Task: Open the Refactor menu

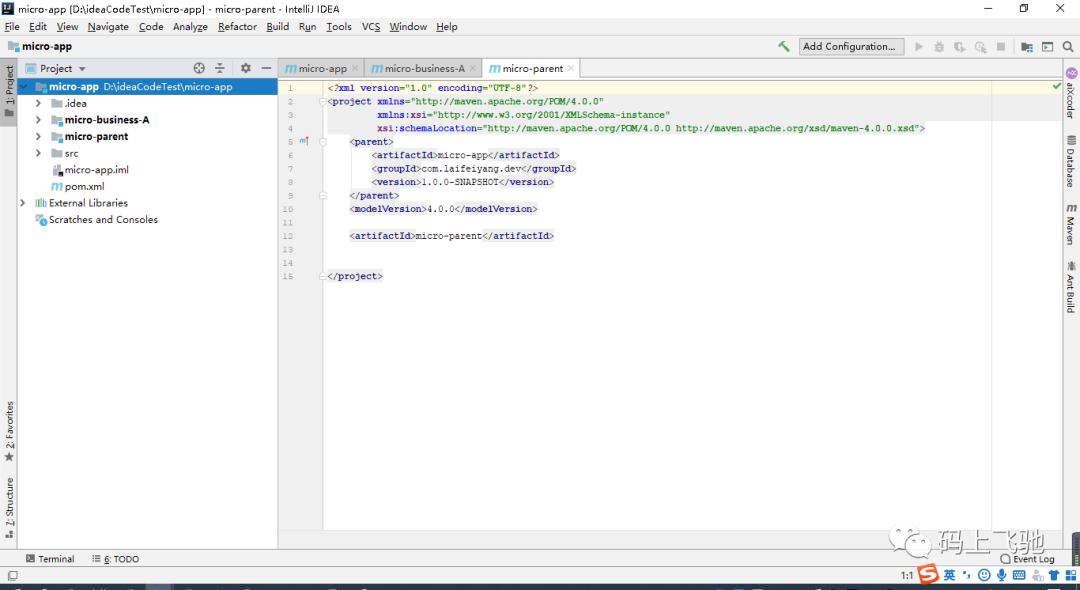Action: 237,27
